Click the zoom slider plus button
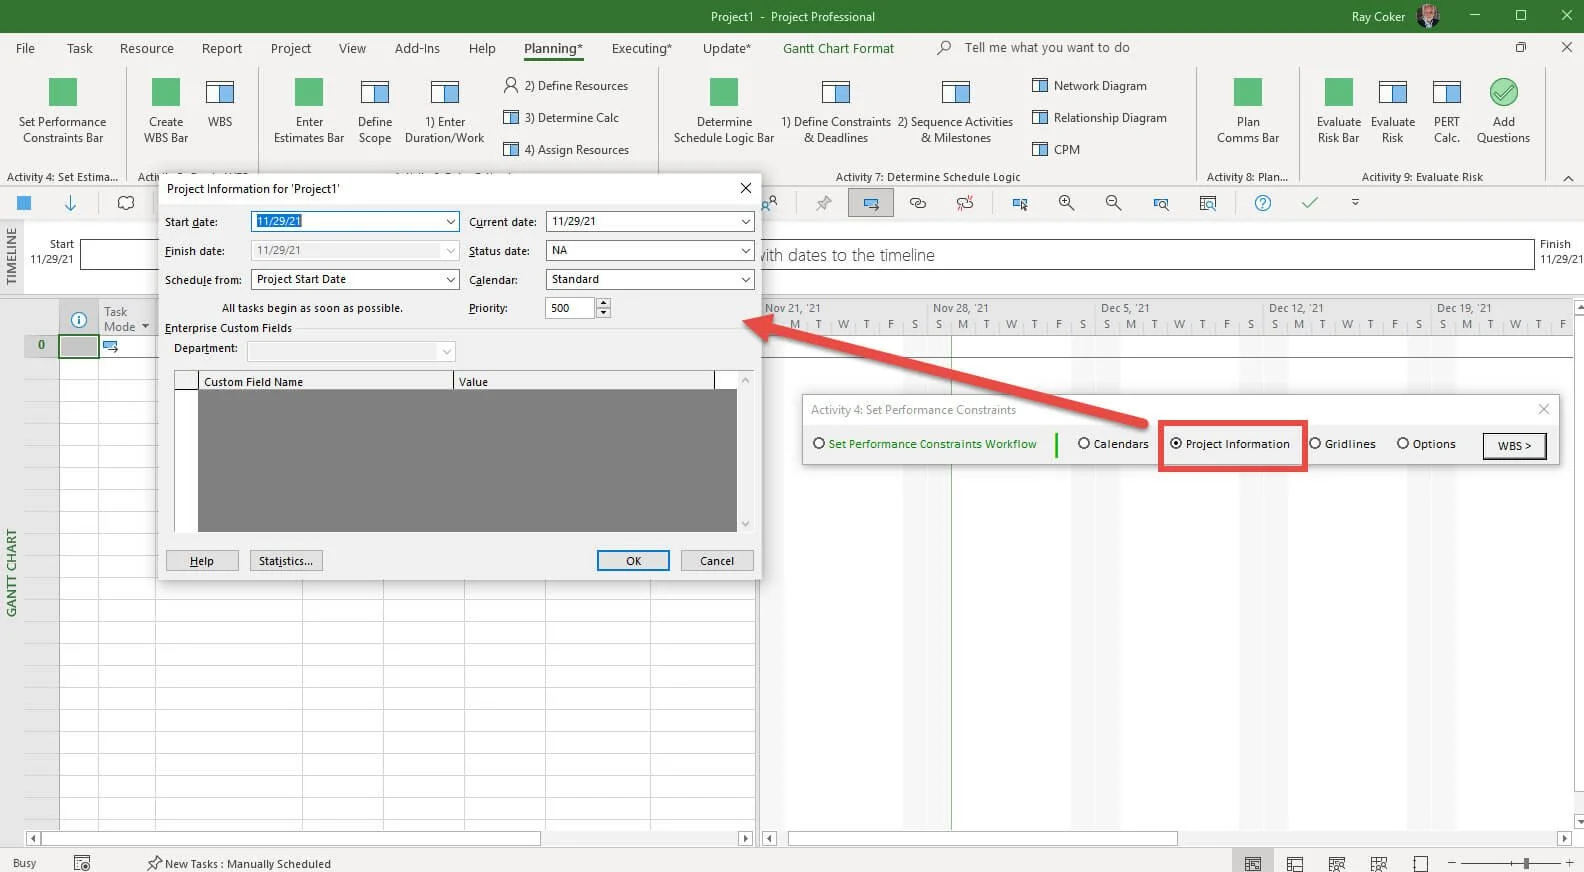This screenshot has width=1584, height=872. coord(1569,863)
